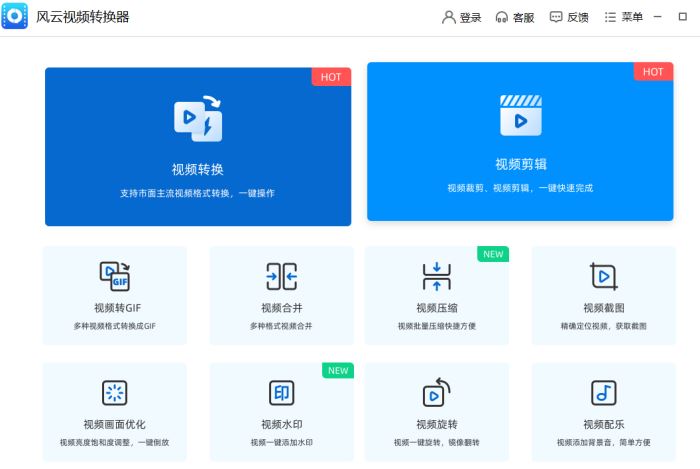The width and height of the screenshot is (700, 469).
Task: Minimize the converter window
Action: (658, 17)
